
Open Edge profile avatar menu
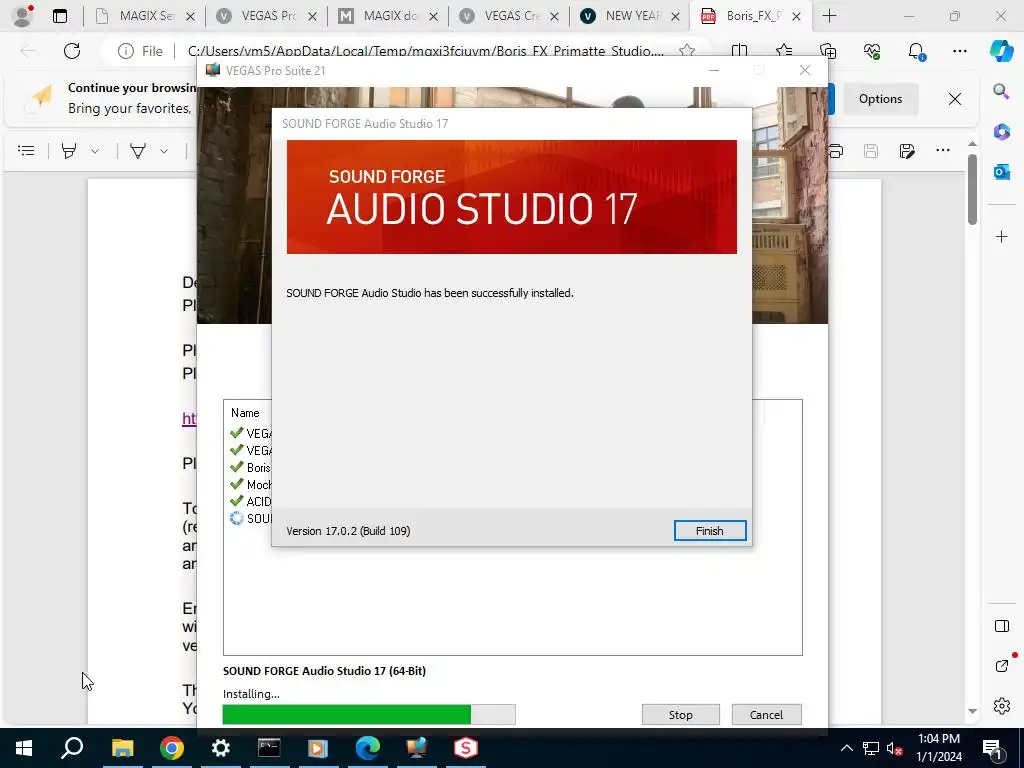pyautogui.click(x=22, y=16)
